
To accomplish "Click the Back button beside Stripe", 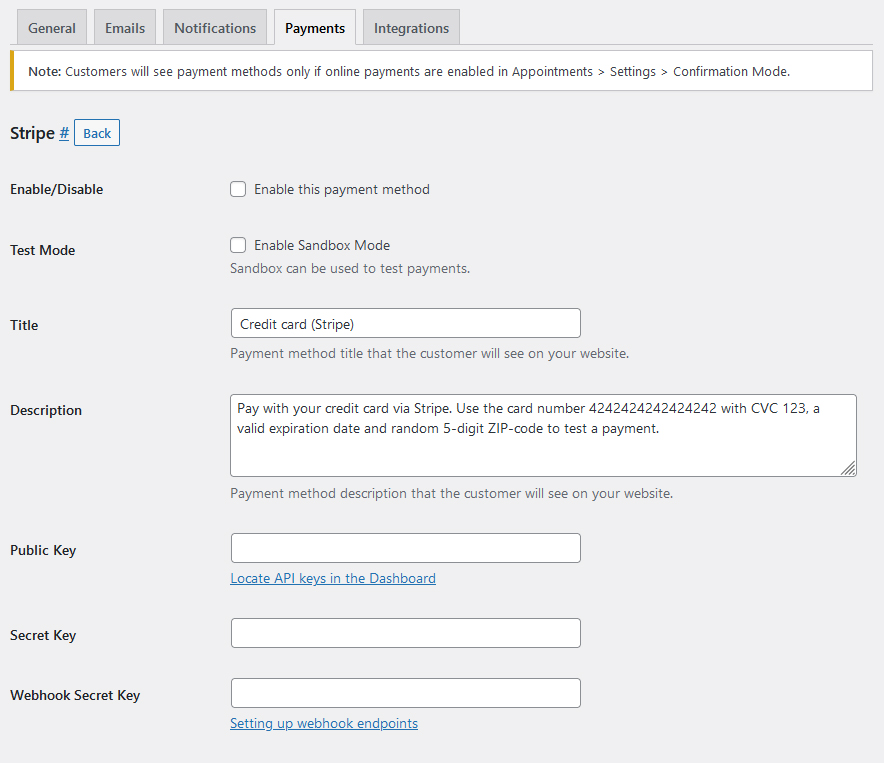I will pos(97,133).
